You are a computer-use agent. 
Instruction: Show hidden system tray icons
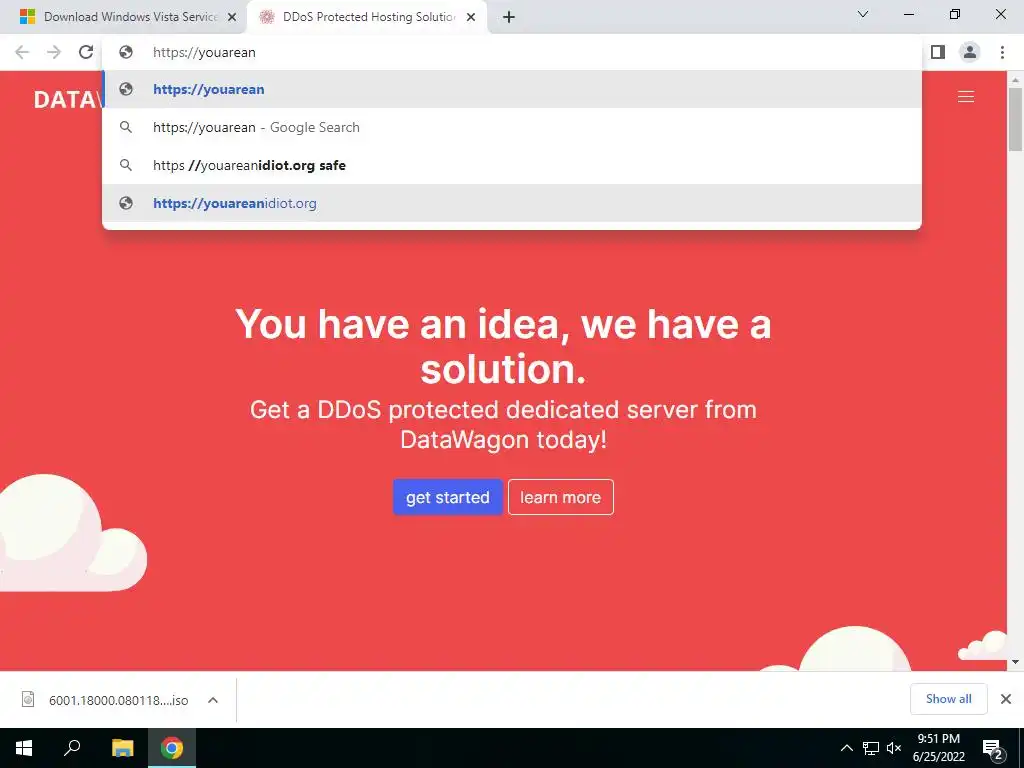click(x=846, y=748)
